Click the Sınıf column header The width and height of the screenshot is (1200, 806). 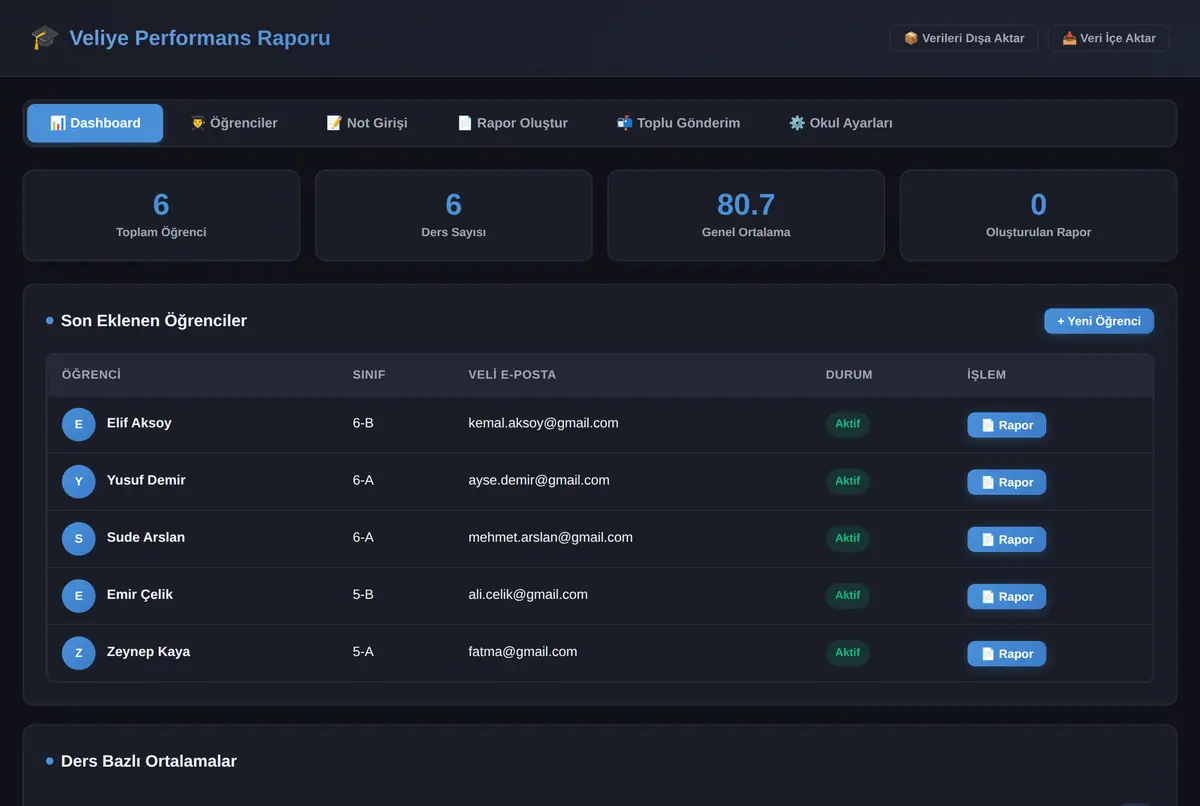click(x=369, y=375)
